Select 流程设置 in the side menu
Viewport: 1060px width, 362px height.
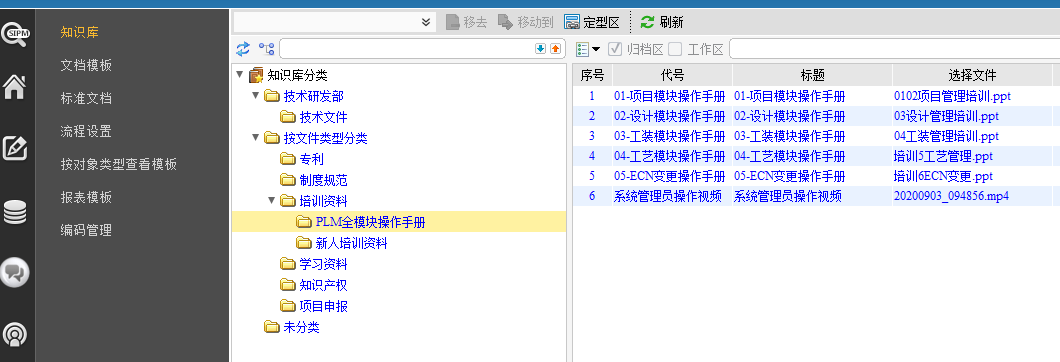(86, 131)
